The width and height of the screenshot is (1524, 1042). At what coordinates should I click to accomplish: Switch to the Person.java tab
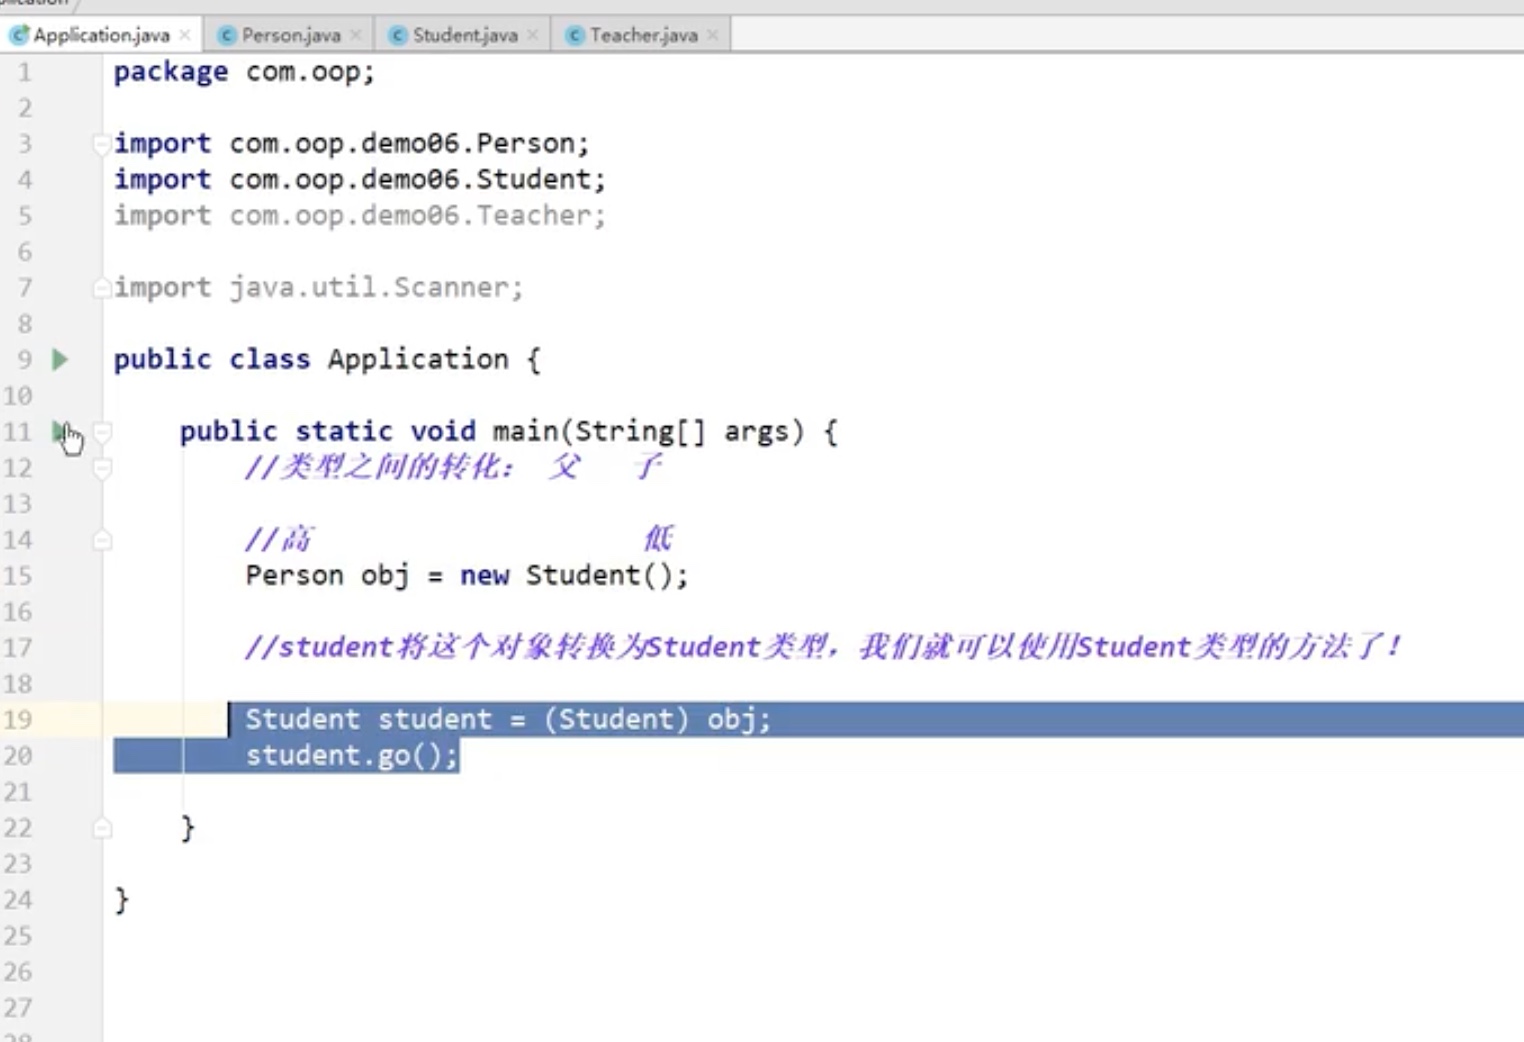(x=290, y=35)
